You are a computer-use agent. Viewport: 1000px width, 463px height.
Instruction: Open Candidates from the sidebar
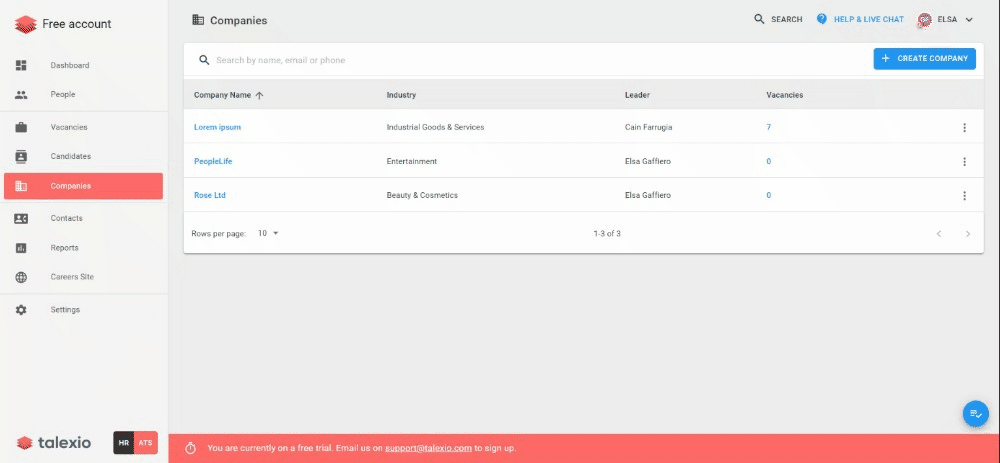[84, 156]
